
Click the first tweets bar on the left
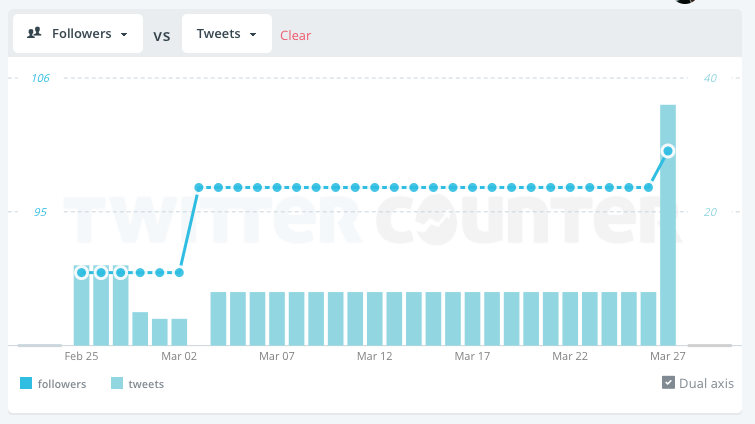82,305
